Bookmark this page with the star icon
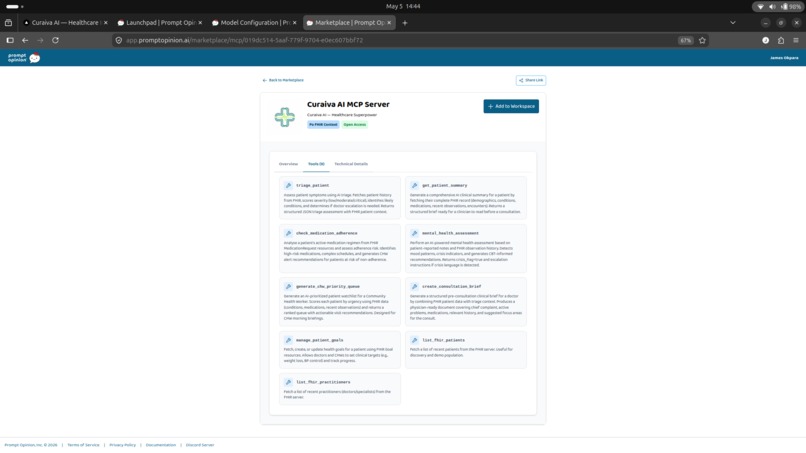The height and width of the screenshot is (453, 806). click(702, 40)
